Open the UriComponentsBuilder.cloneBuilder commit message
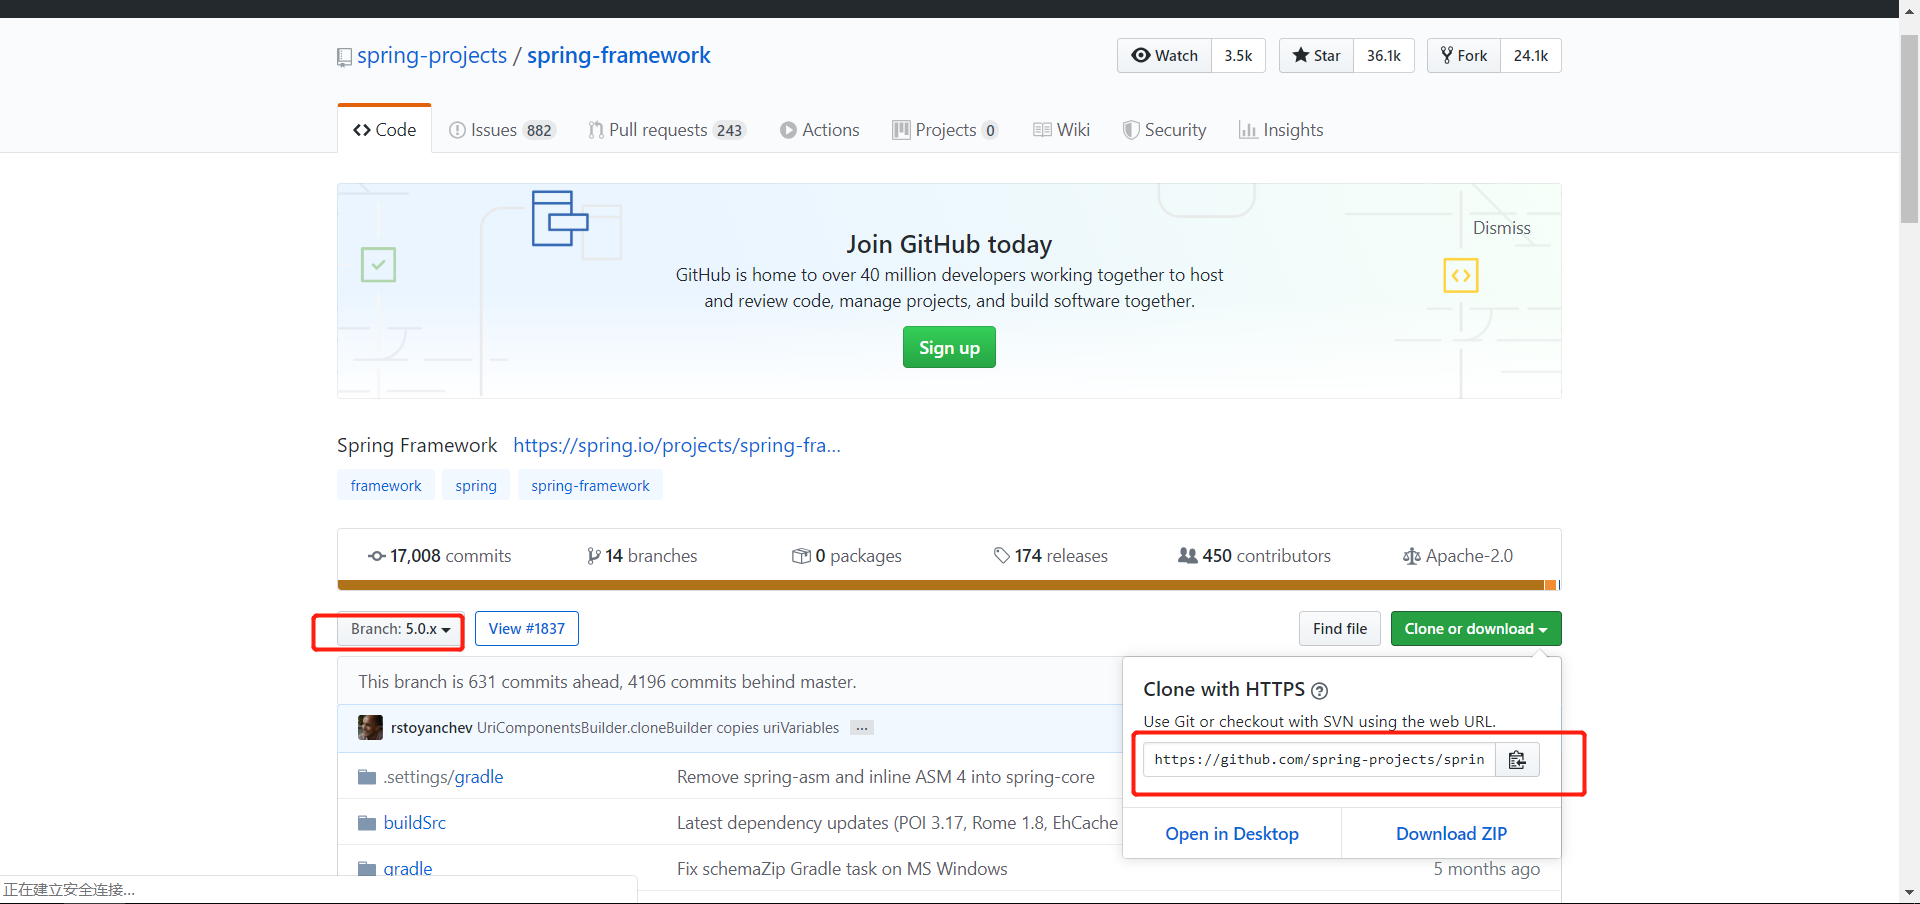The image size is (1920, 904). 658,728
